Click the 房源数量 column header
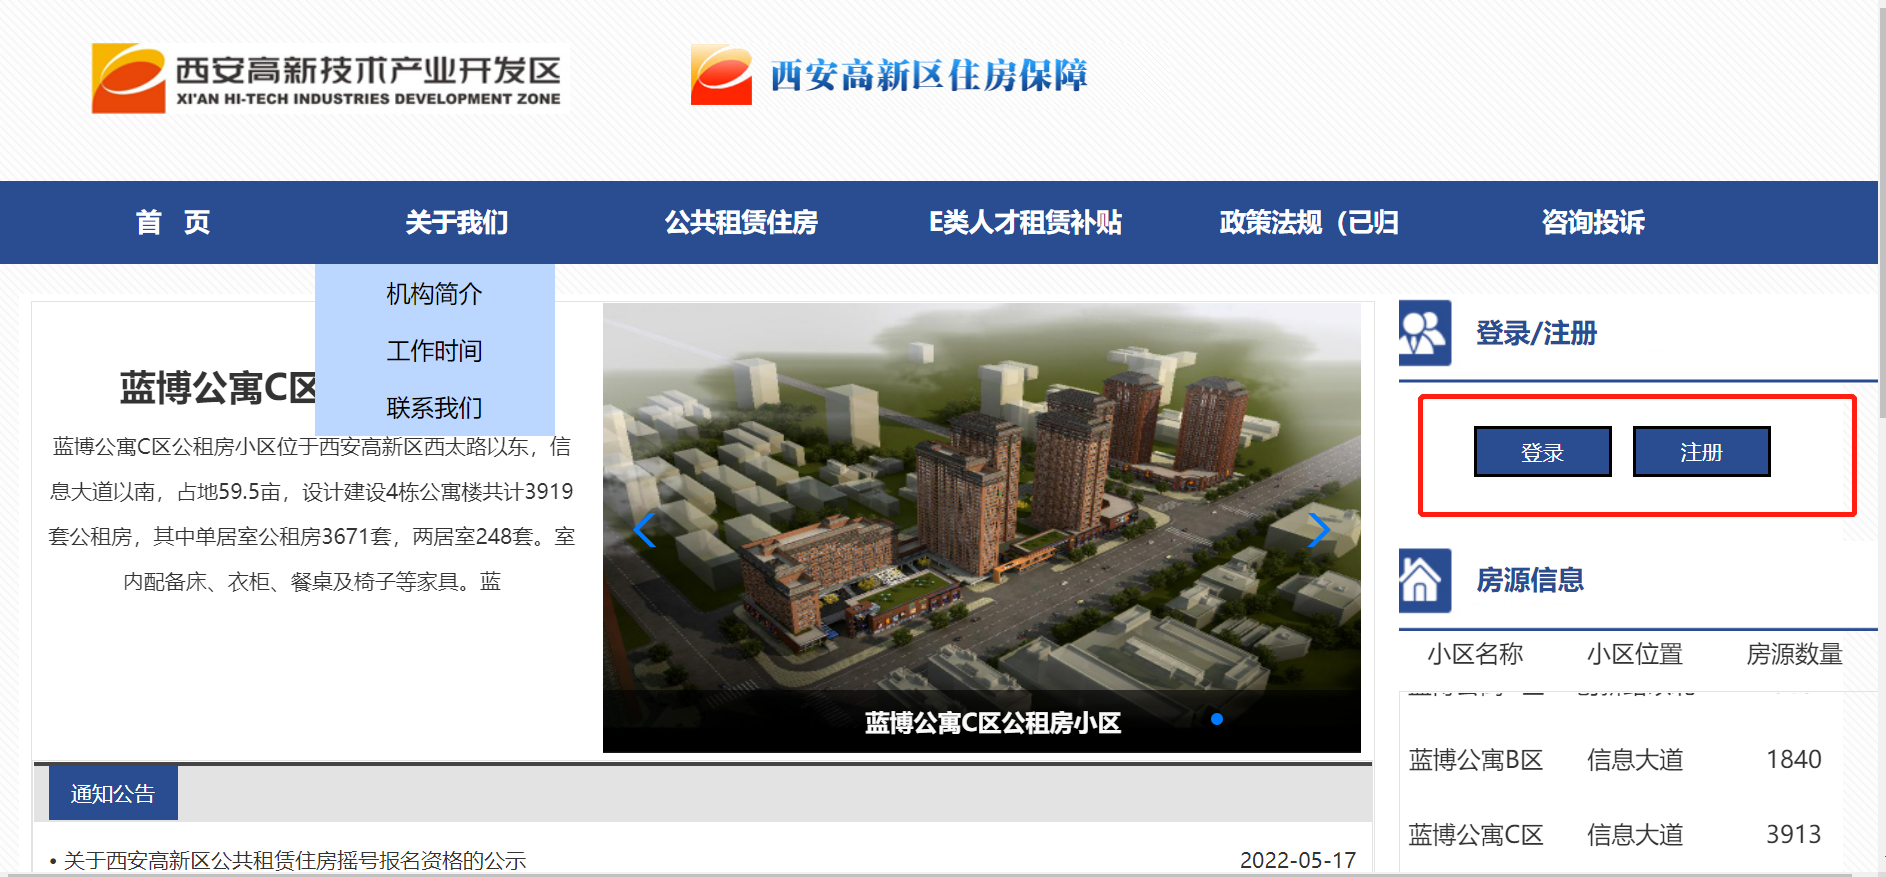 tap(1794, 654)
